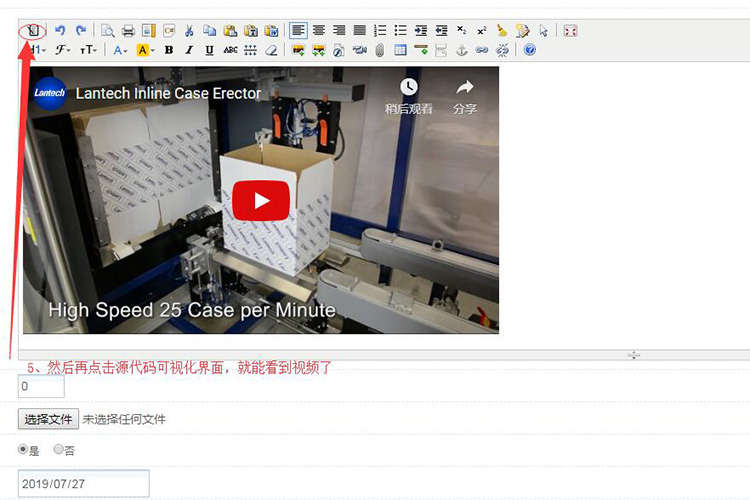Insert multiple images
This screenshot has height=500, width=750.
(x=318, y=50)
